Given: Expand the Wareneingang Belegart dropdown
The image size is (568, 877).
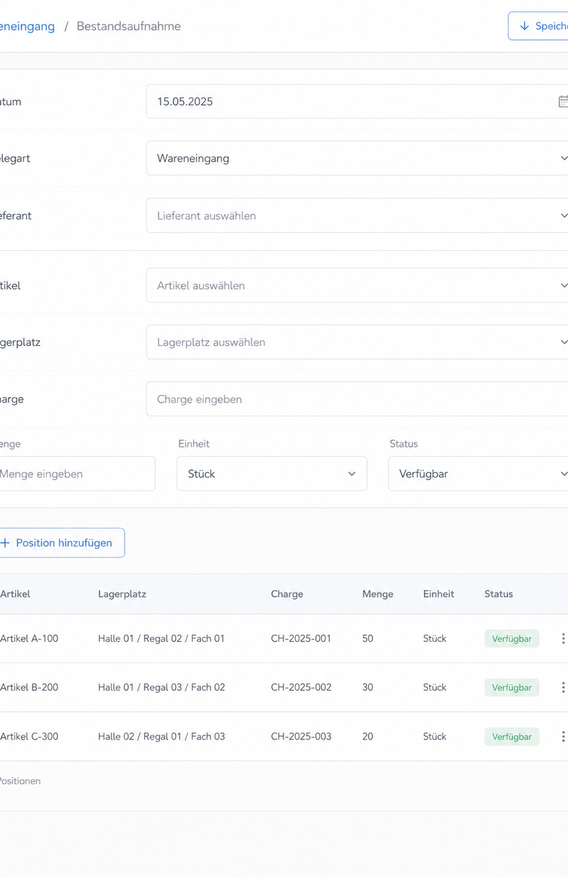Looking at the screenshot, I should pyautogui.click(x=357, y=158).
